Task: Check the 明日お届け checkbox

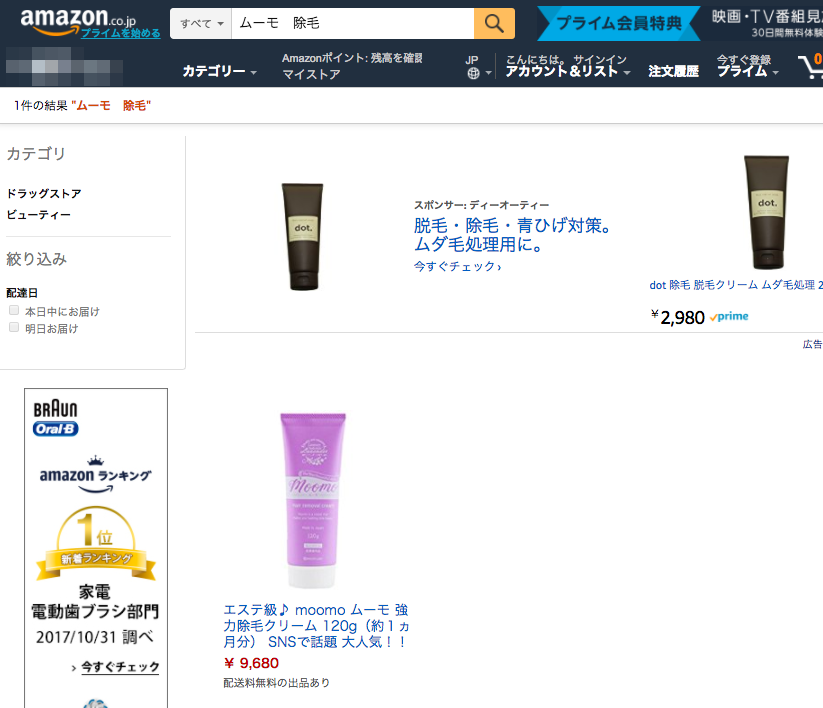Action: pyautogui.click(x=14, y=327)
